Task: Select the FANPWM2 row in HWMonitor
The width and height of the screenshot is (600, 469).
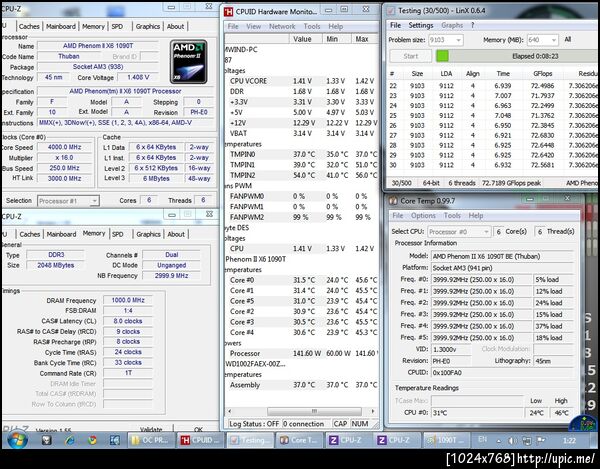Action: point(302,217)
